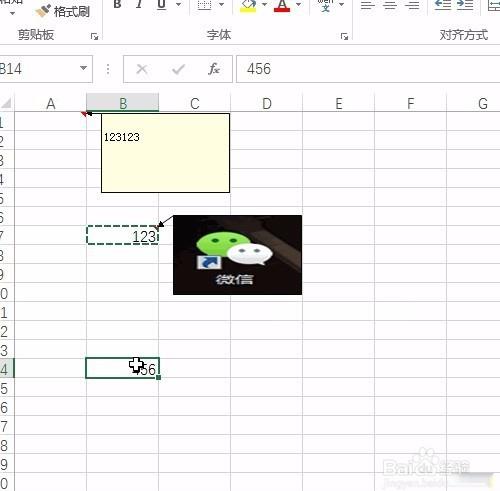The width and height of the screenshot is (500, 491).
Task: Select column A header
Action: coord(51,103)
